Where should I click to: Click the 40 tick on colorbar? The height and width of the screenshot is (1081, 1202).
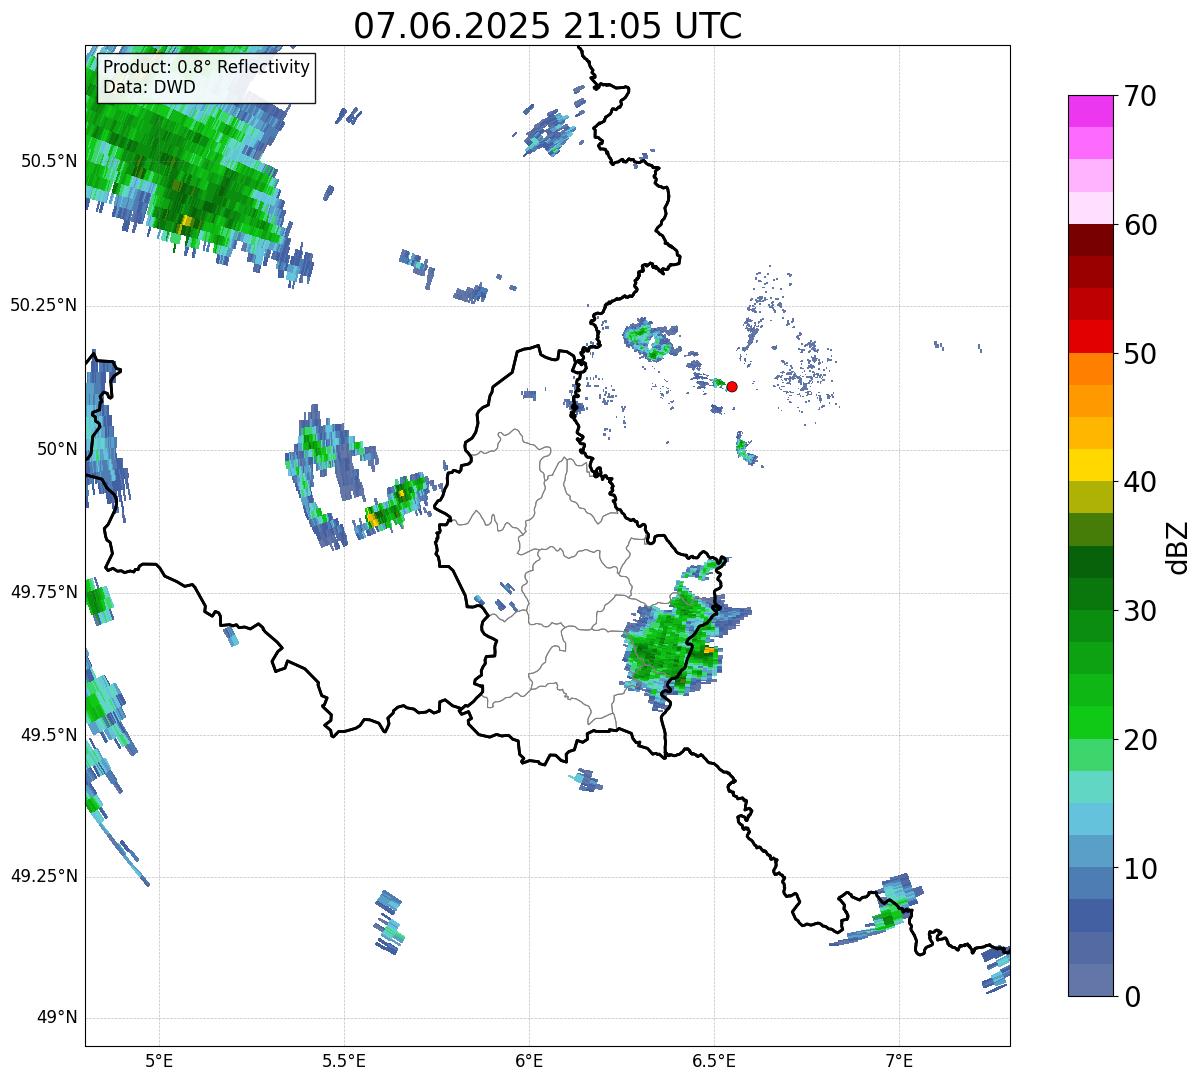coord(1140,482)
